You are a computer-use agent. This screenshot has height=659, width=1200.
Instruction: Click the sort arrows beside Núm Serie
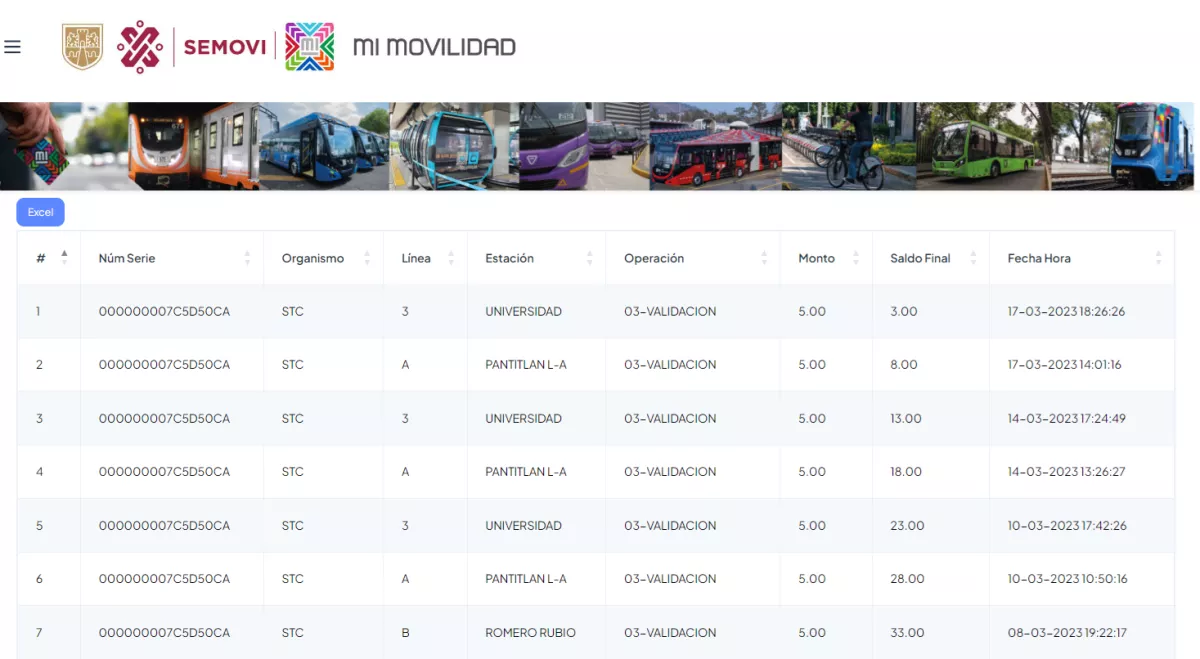point(249,257)
